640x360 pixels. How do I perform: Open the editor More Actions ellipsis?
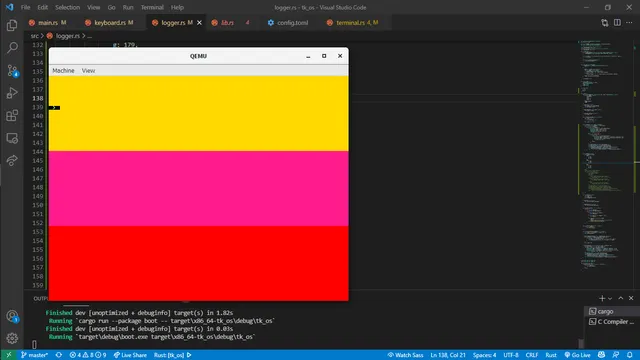(x=629, y=22)
